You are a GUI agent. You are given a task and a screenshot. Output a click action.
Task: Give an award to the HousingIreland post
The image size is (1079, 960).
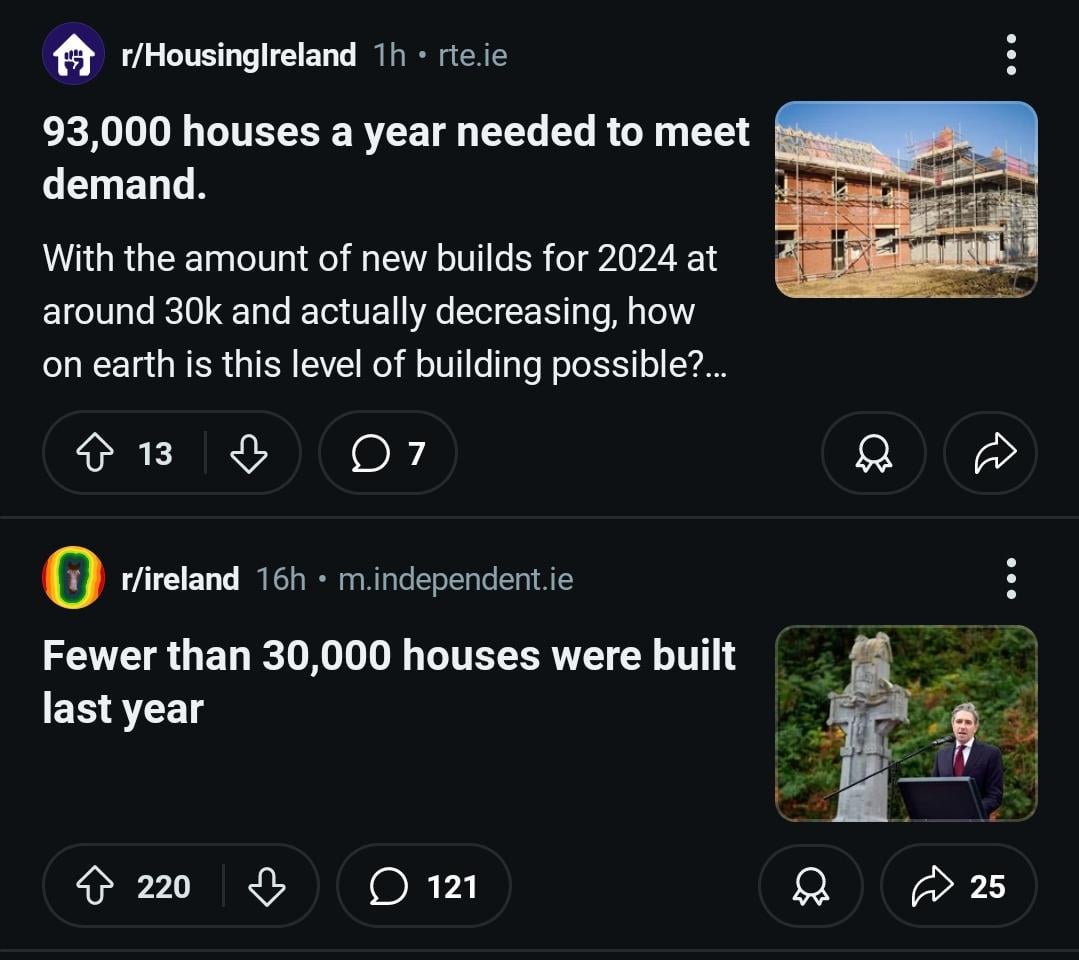click(x=873, y=453)
